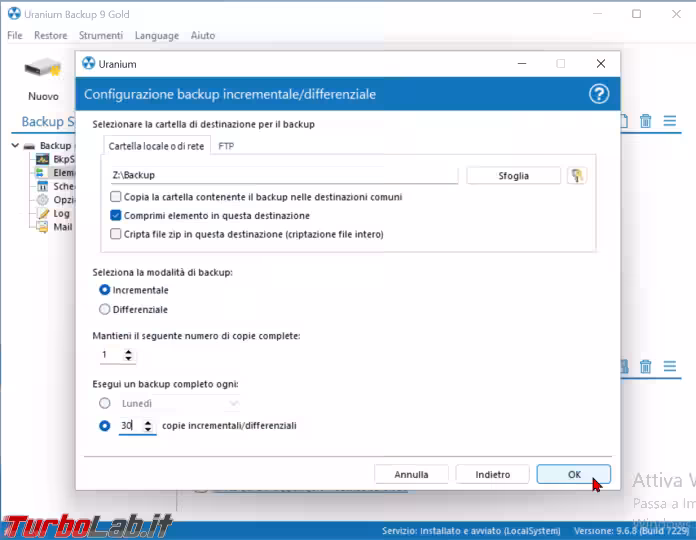Click Uranium Backup 9 Gold title logo
This screenshot has width=696, height=540.
[14, 14]
